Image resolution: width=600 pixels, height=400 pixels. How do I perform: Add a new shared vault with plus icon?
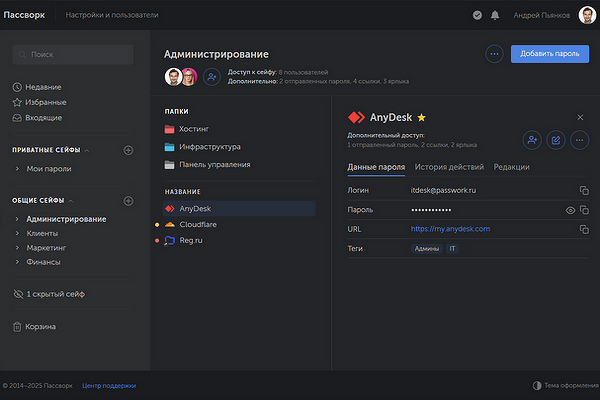(x=129, y=201)
